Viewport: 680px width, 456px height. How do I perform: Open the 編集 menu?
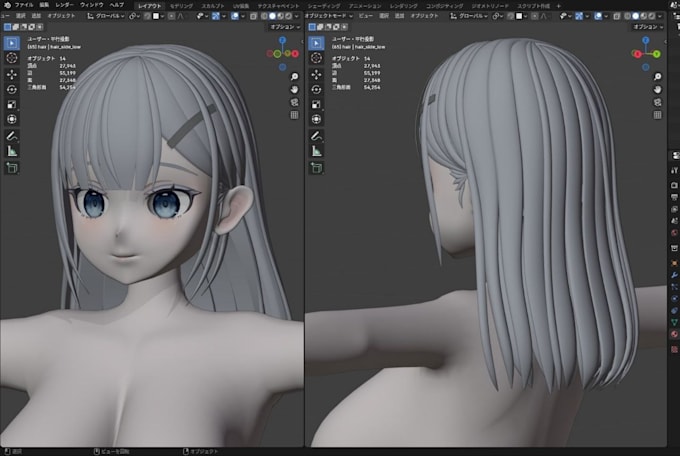[44, 5]
